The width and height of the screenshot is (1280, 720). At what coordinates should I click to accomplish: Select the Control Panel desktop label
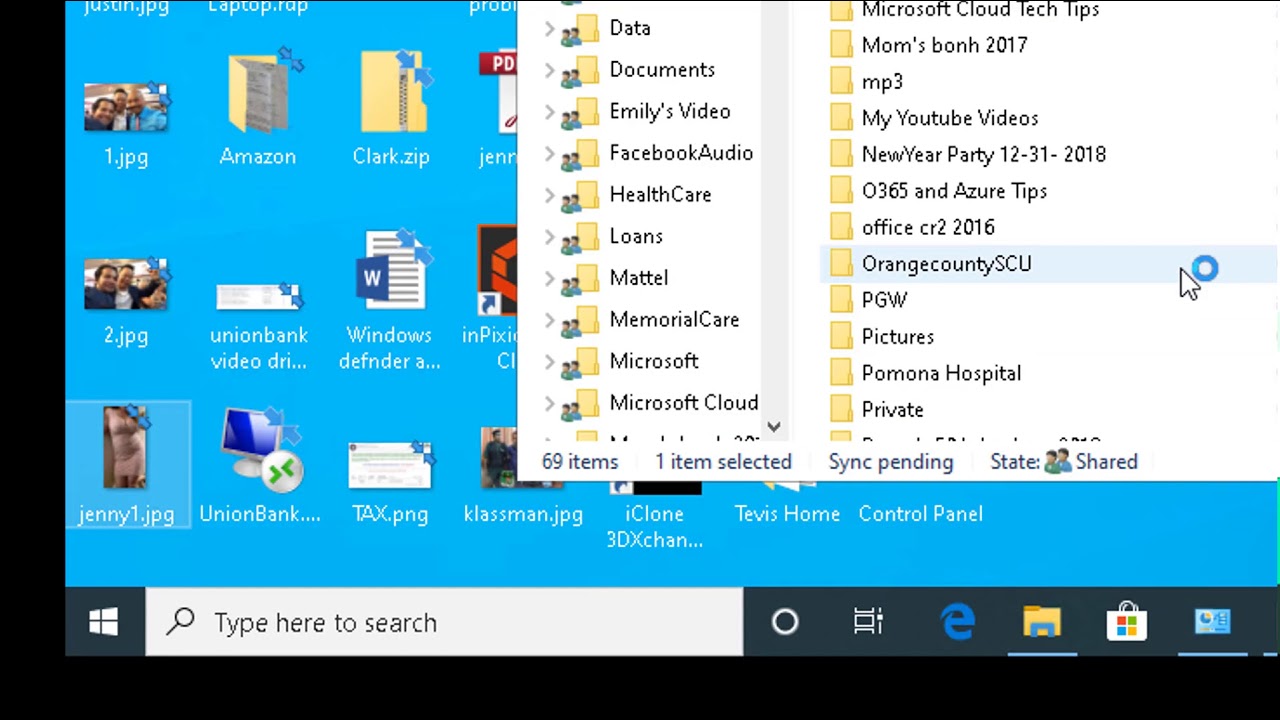click(x=921, y=514)
